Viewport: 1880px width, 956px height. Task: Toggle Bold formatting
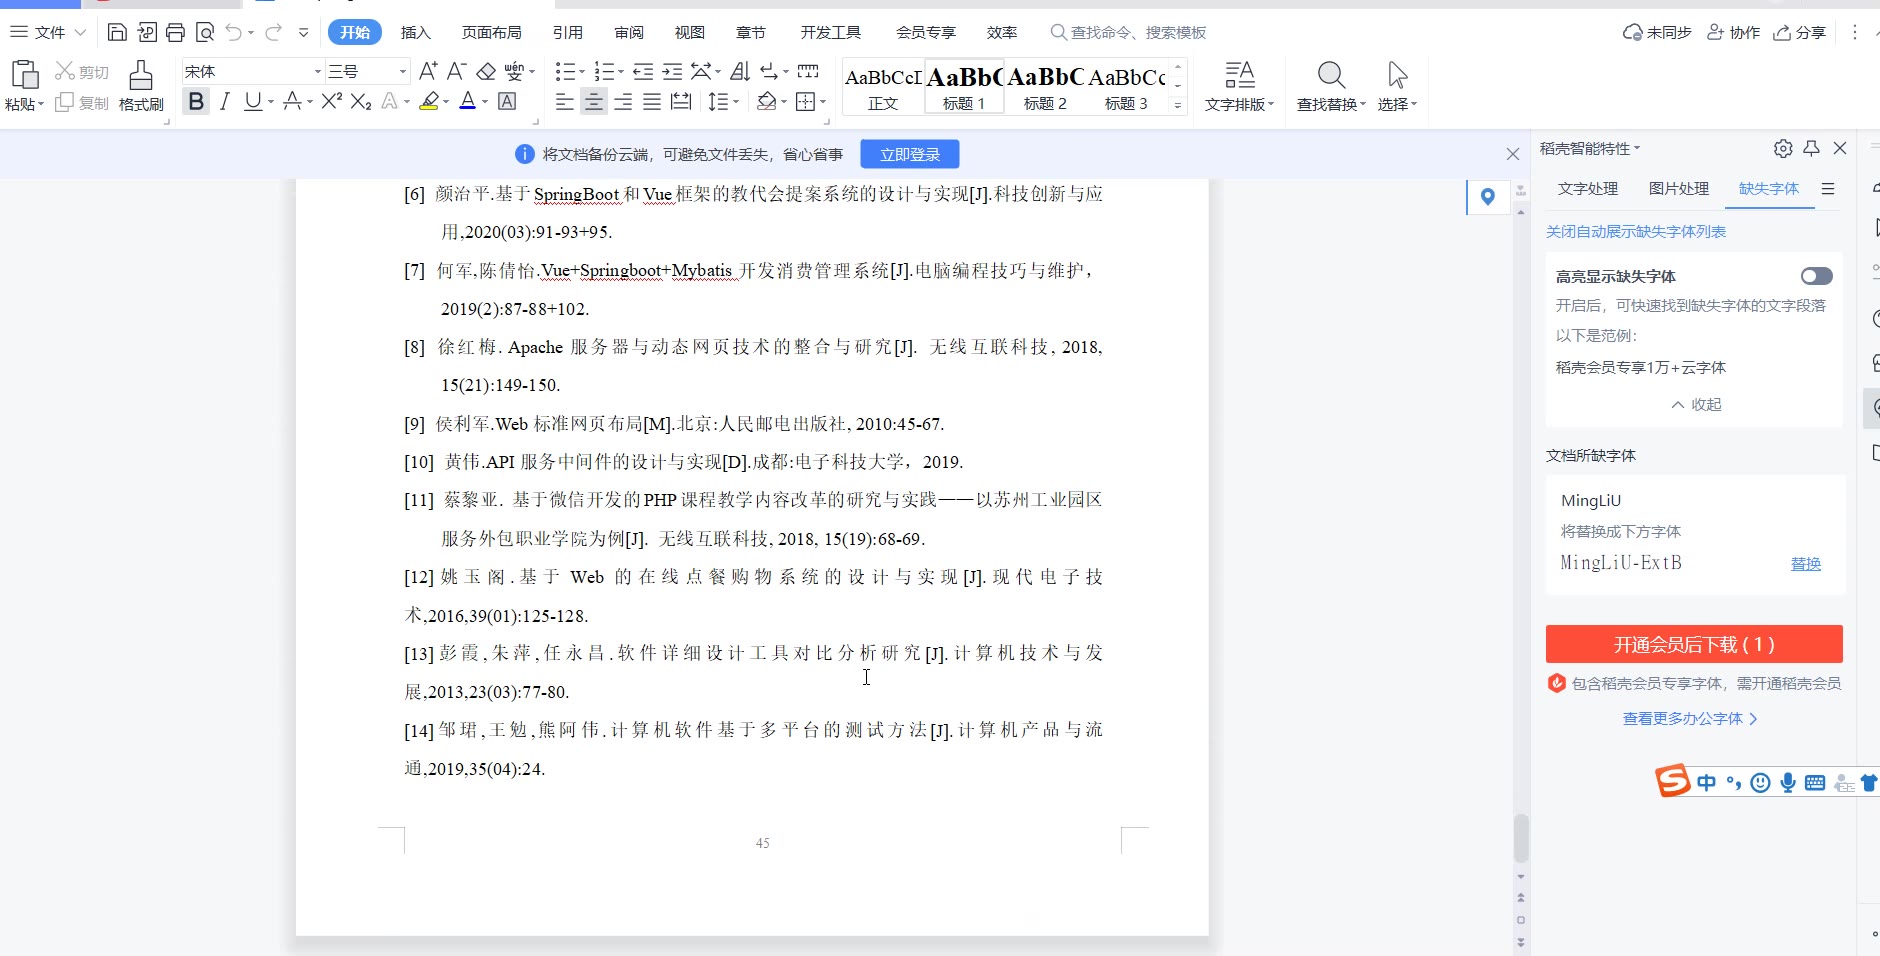click(x=196, y=101)
